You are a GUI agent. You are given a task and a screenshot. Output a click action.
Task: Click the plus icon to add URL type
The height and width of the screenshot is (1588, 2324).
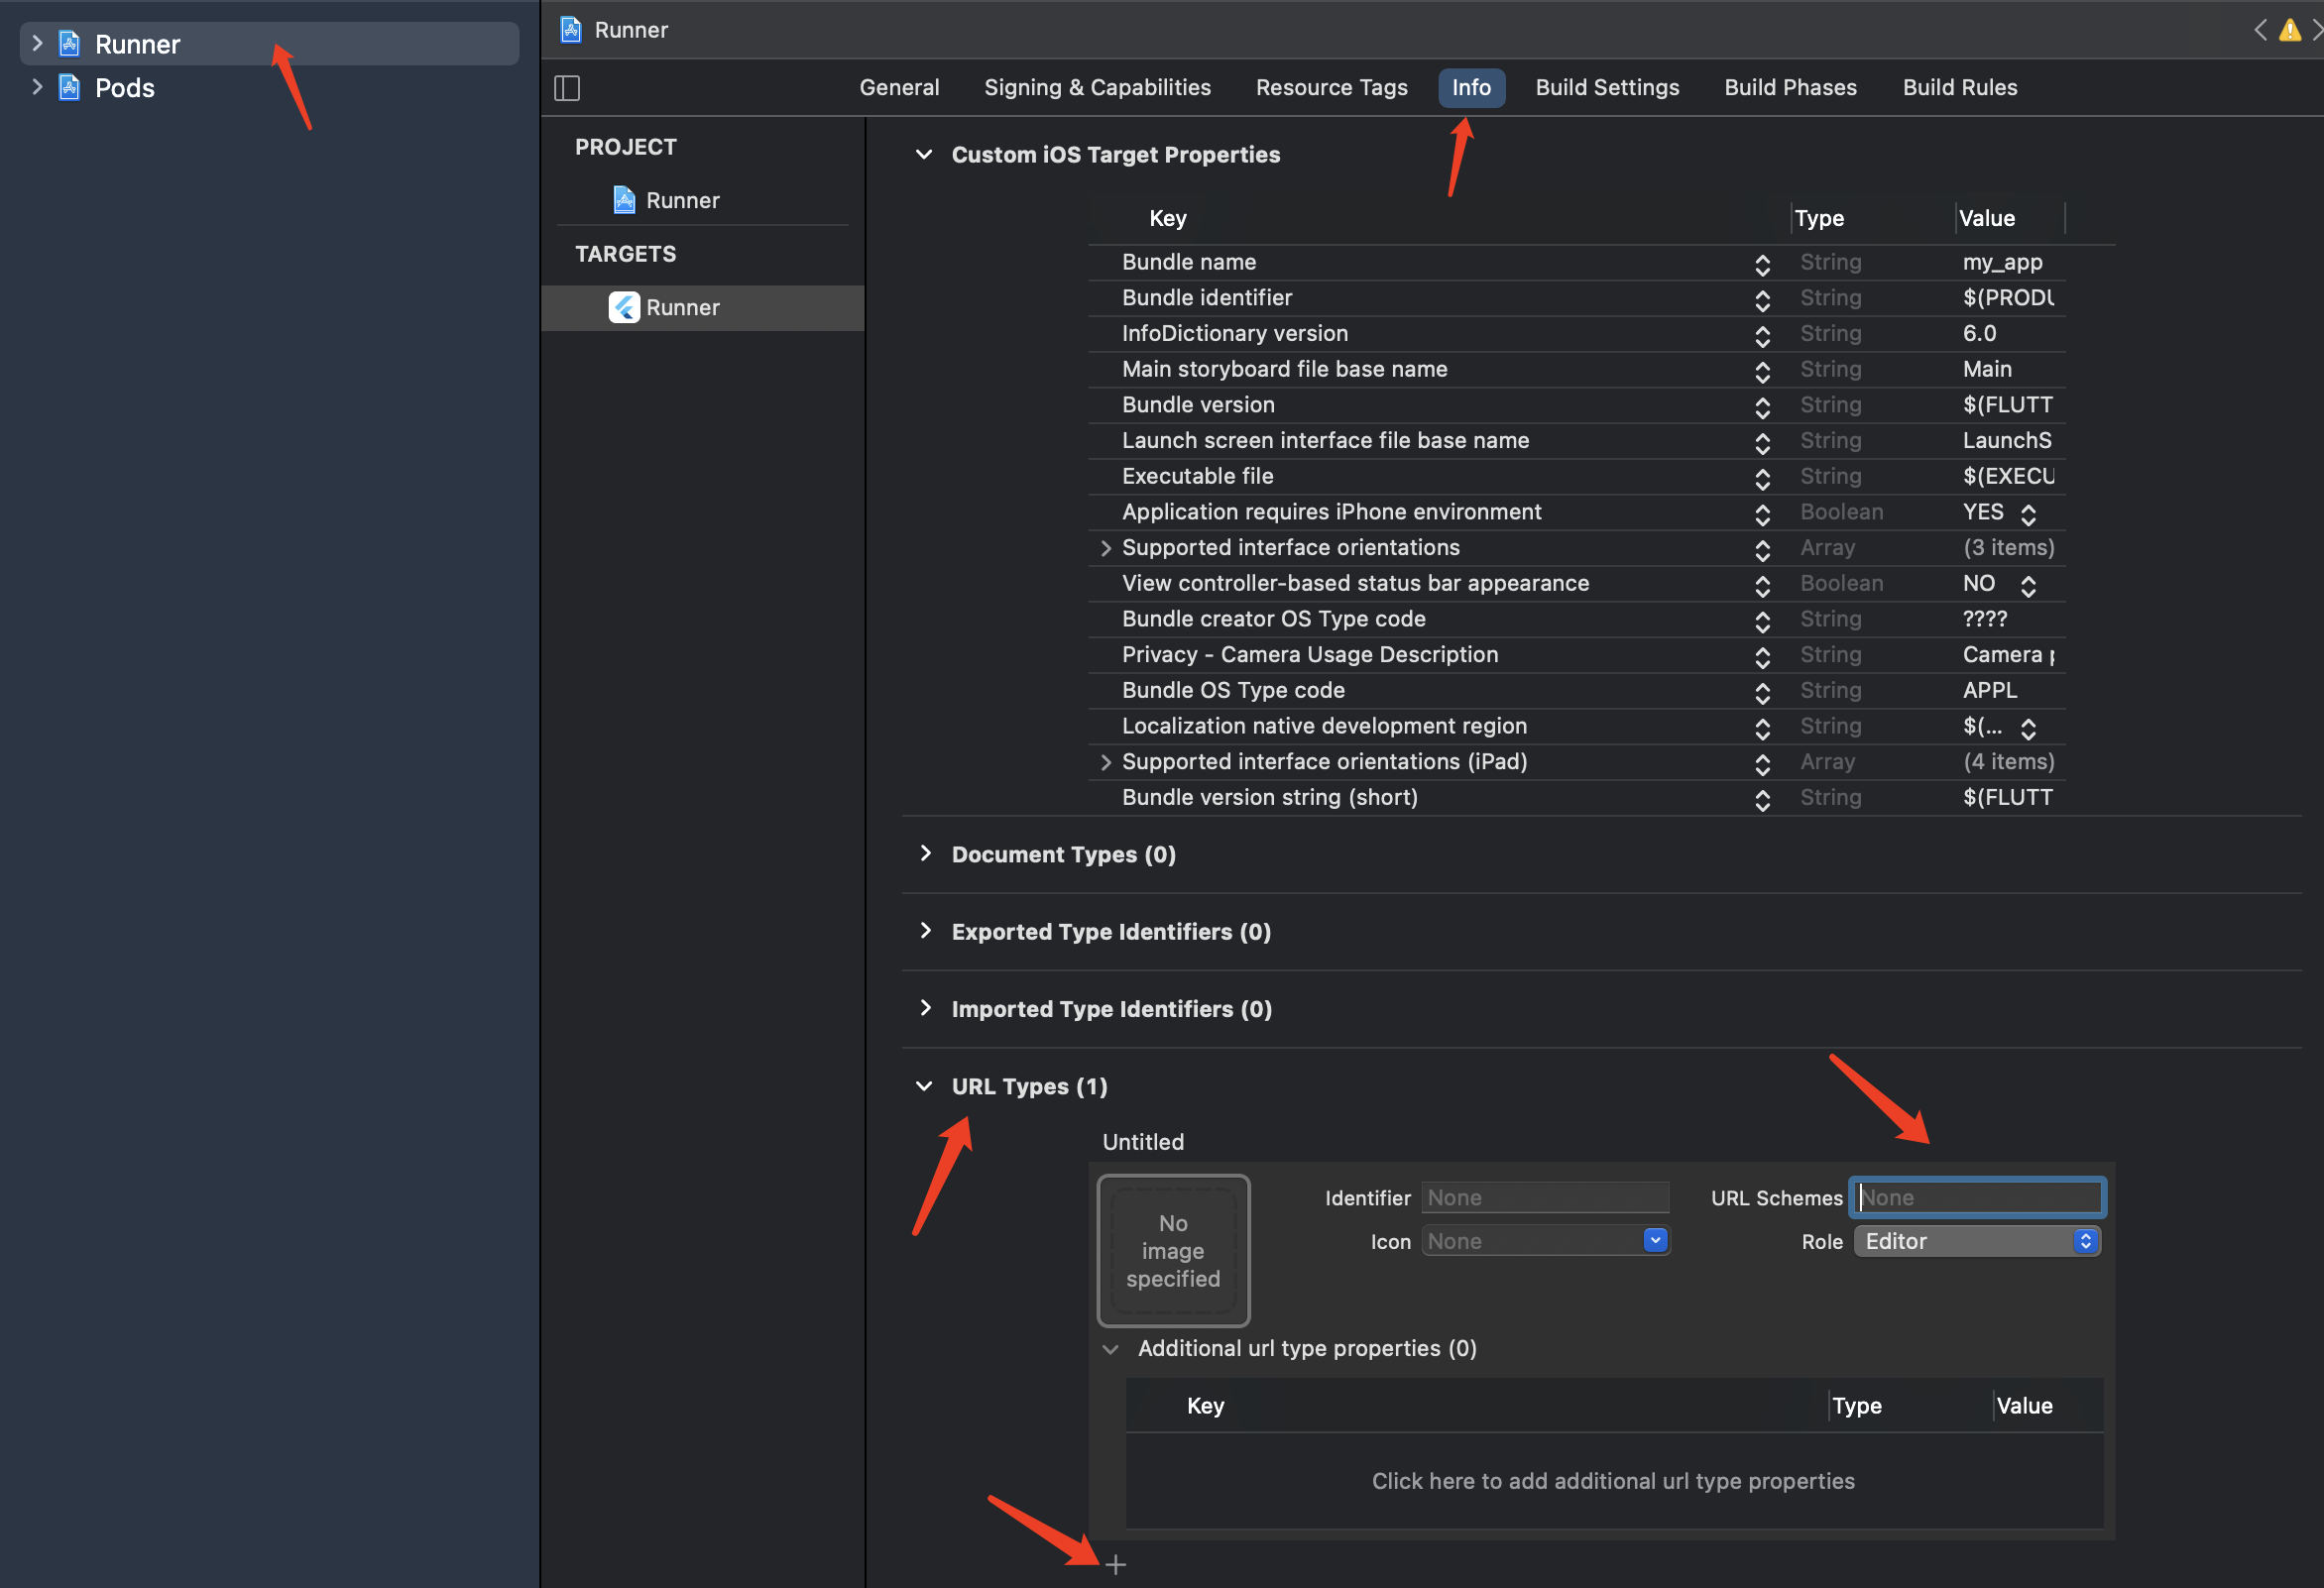(1116, 1564)
